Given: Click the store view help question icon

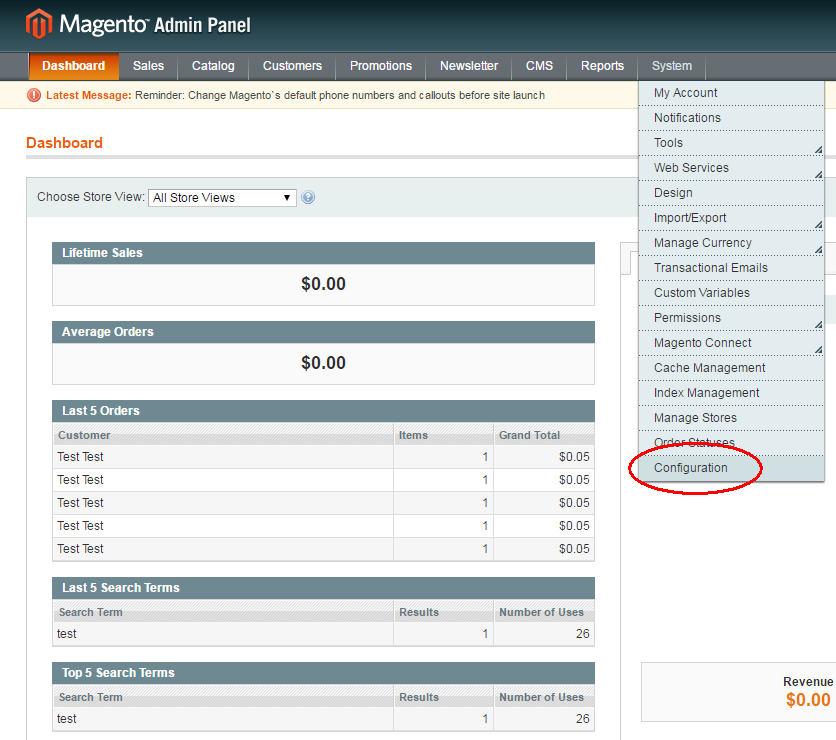Looking at the screenshot, I should (308, 197).
